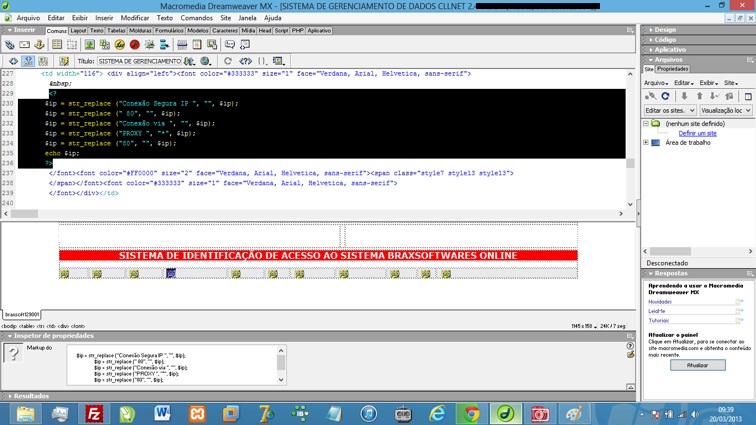Viewport: 756px width, 425px height.
Task: Switch to Show Code View
Action: tap(13, 61)
